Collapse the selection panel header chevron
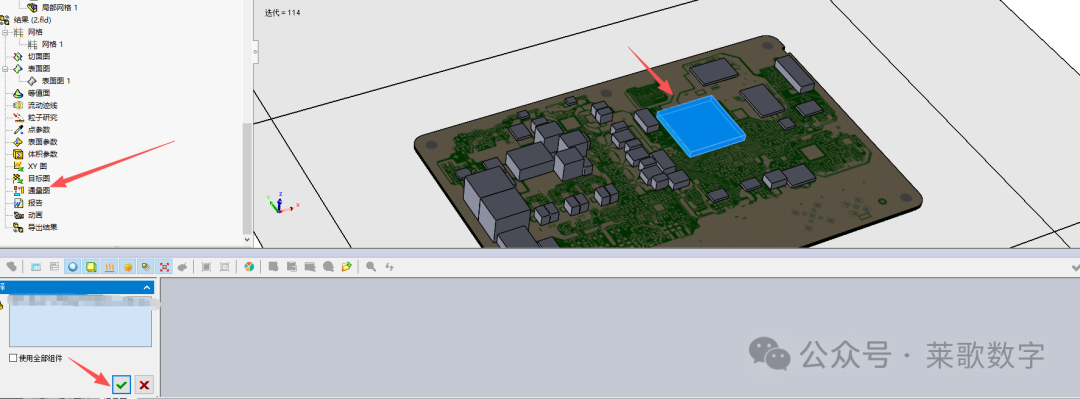 (146, 287)
